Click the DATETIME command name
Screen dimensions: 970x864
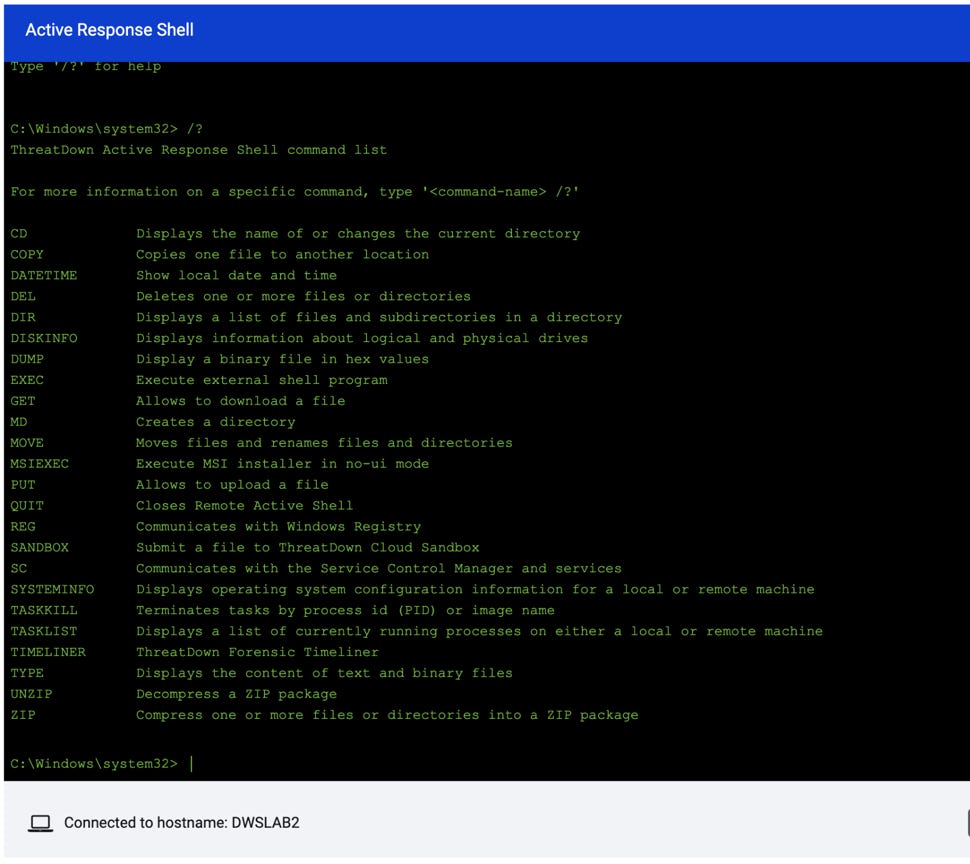(x=43, y=276)
